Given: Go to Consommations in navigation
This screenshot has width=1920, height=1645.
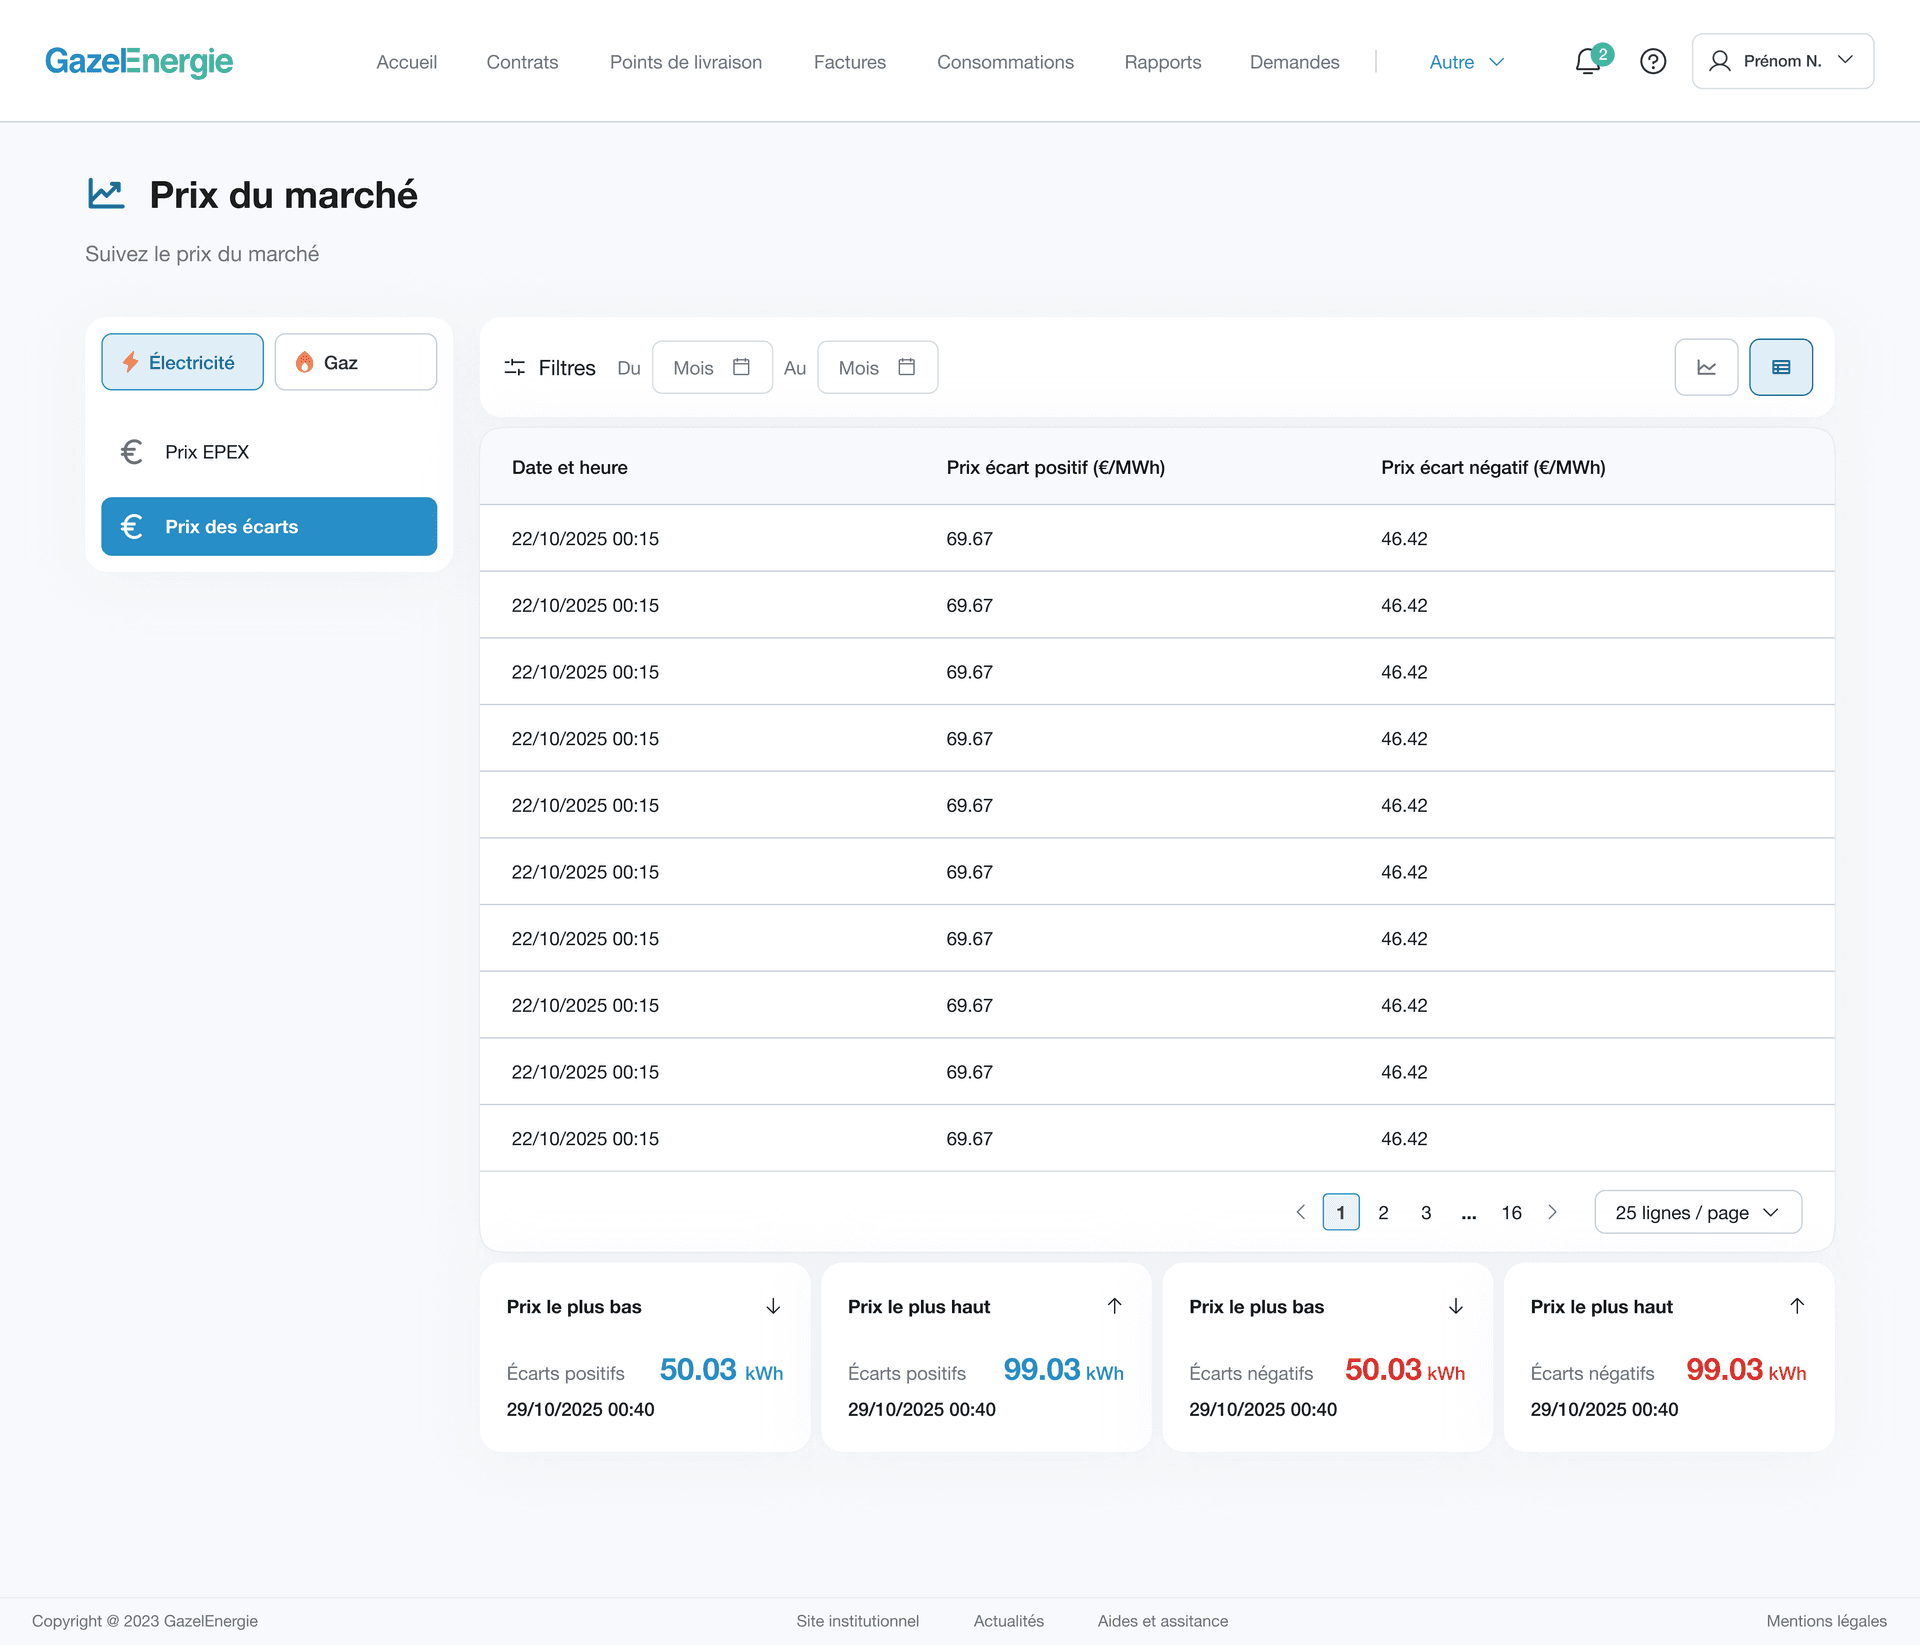Looking at the screenshot, I should point(1005,62).
